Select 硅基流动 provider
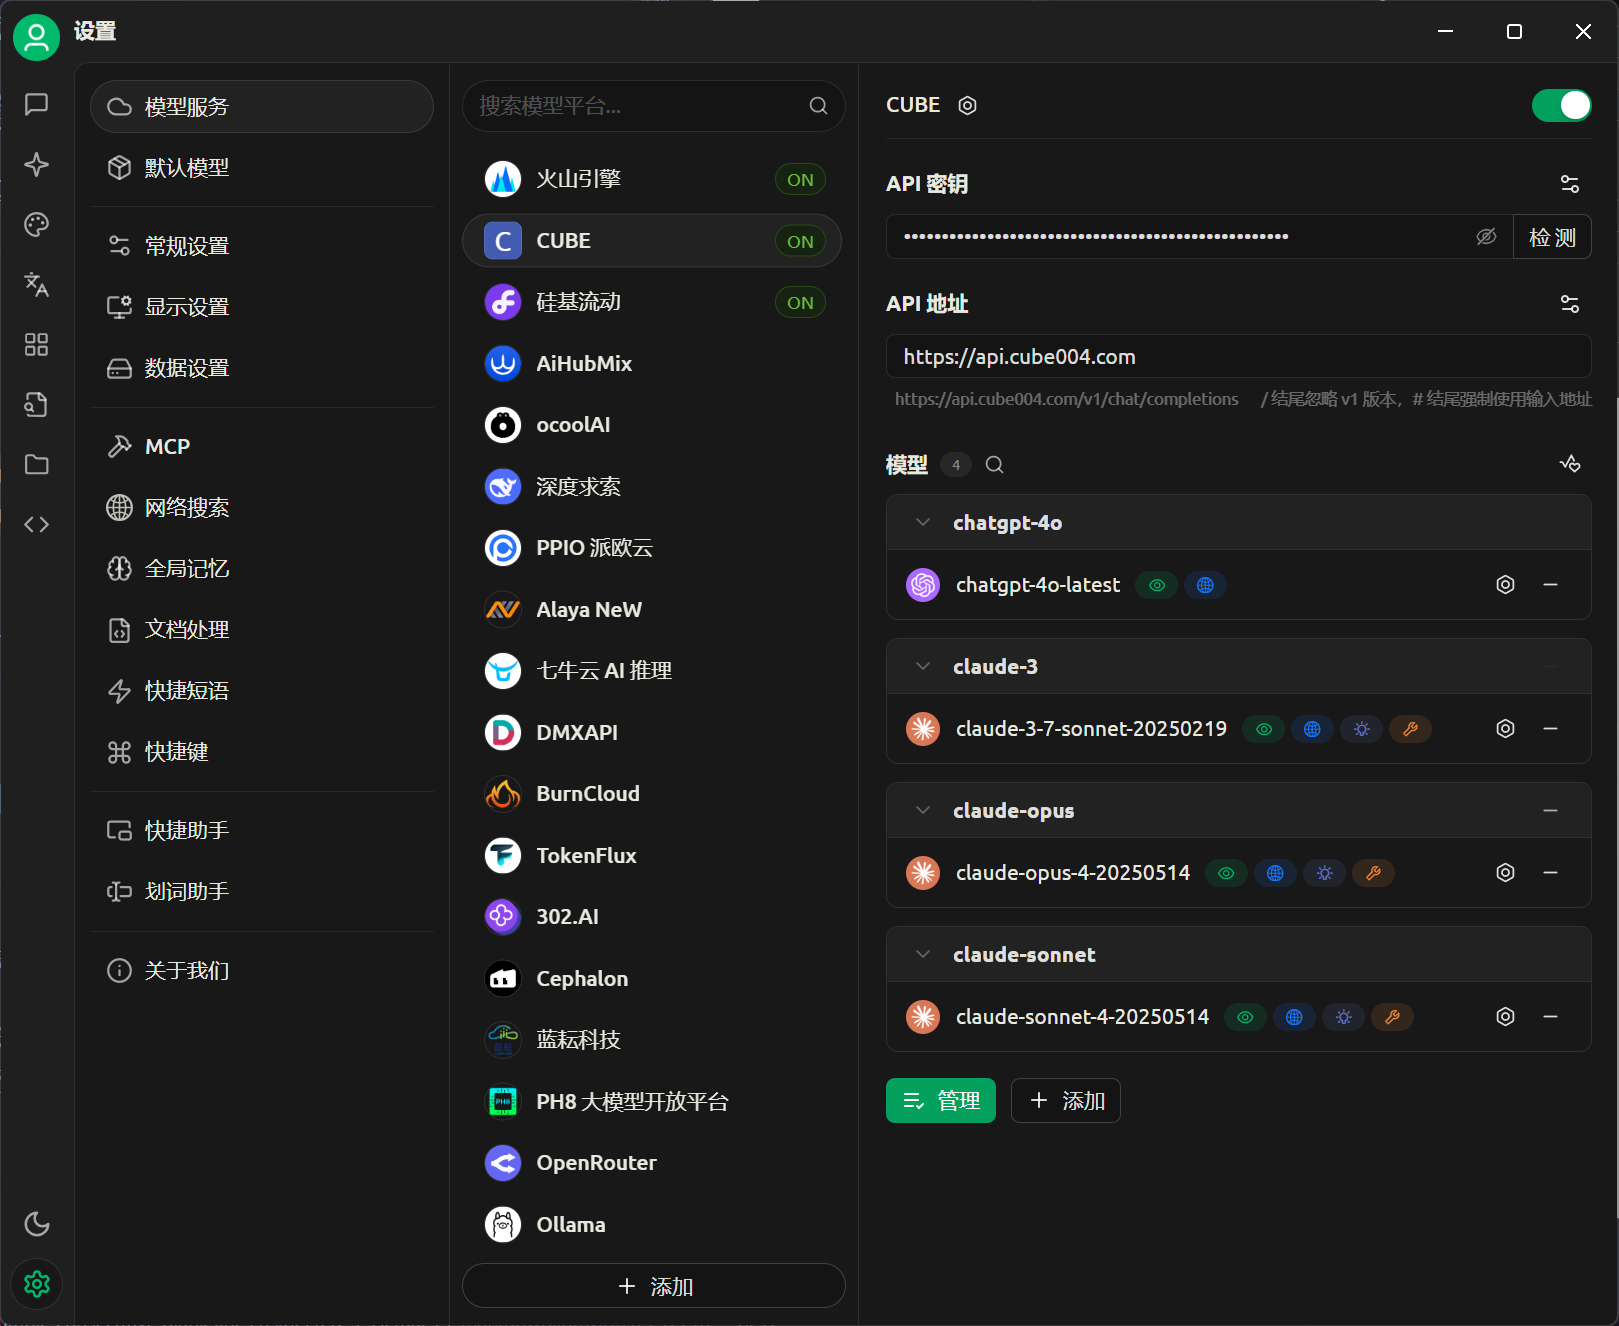 click(652, 303)
